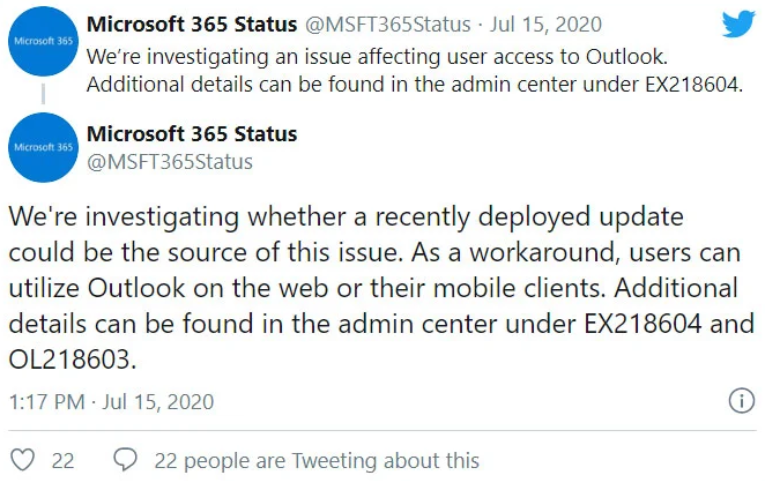765x481 pixels.
Task: Click the Twitter bird logo
Action: (x=739, y=24)
